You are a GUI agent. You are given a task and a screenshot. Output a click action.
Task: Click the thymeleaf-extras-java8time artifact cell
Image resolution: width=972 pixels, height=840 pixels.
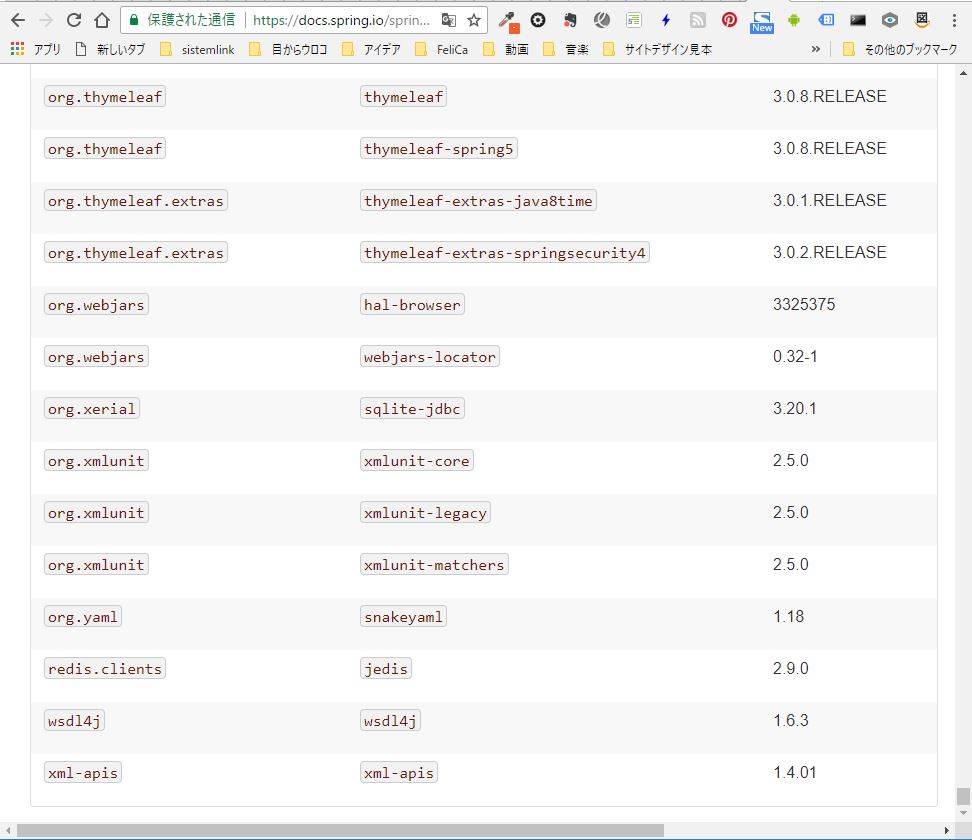pyautogui.click(x=478, y=201)
